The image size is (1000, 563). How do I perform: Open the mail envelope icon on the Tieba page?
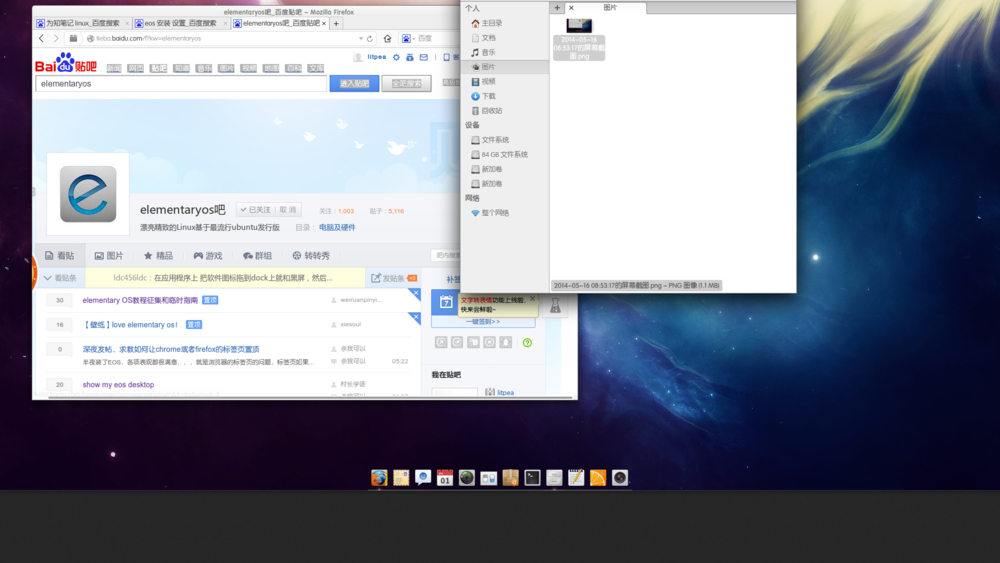pos(423,57)
